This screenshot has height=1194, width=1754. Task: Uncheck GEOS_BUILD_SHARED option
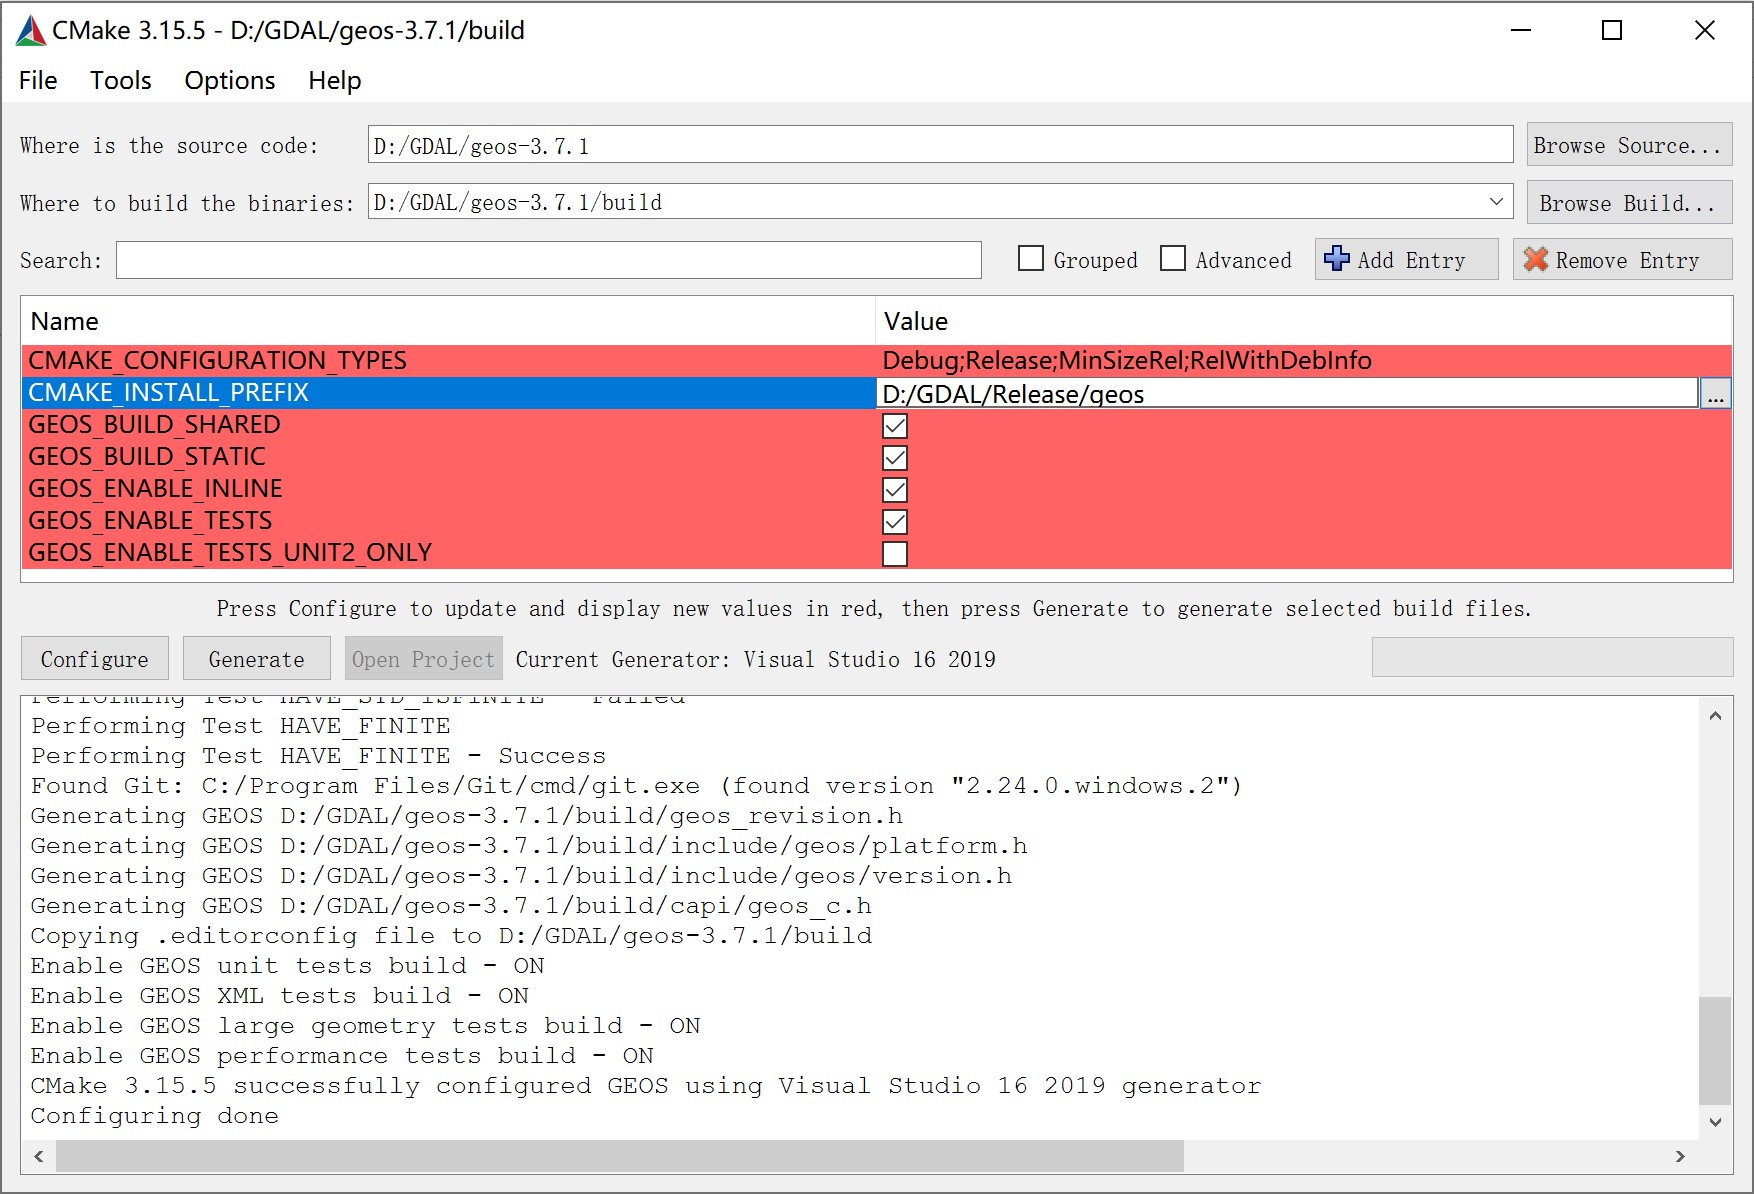[x=895, y=426]
